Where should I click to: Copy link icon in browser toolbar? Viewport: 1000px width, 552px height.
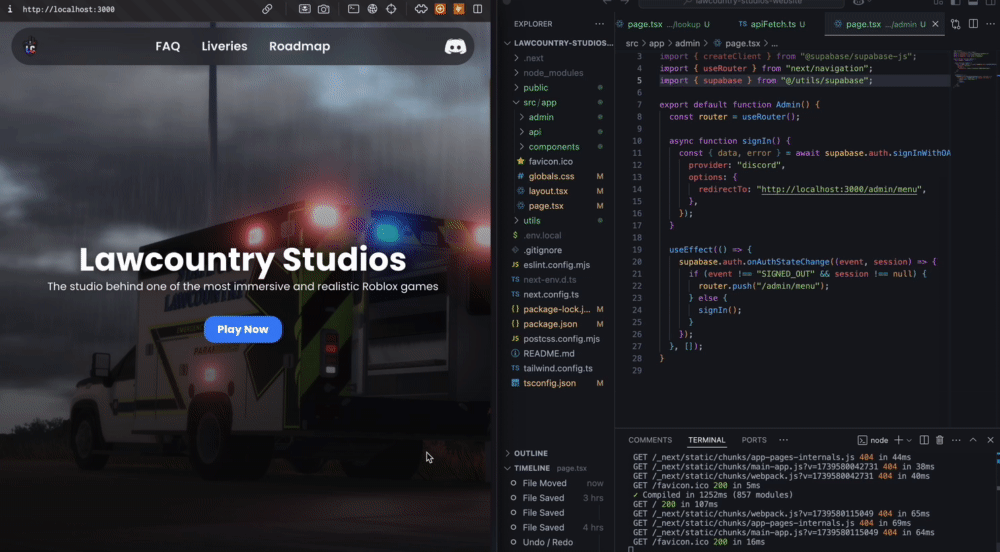point(267,9)
